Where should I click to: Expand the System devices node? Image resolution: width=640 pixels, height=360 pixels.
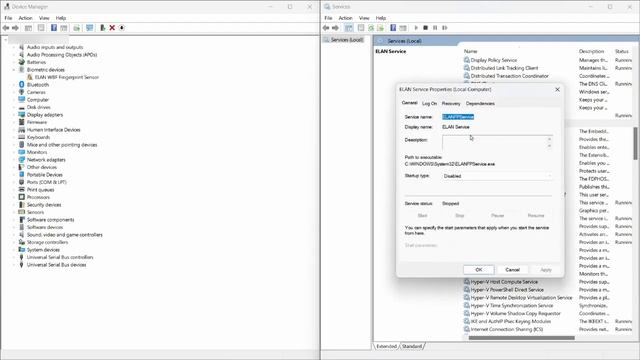tap(14, 250)
